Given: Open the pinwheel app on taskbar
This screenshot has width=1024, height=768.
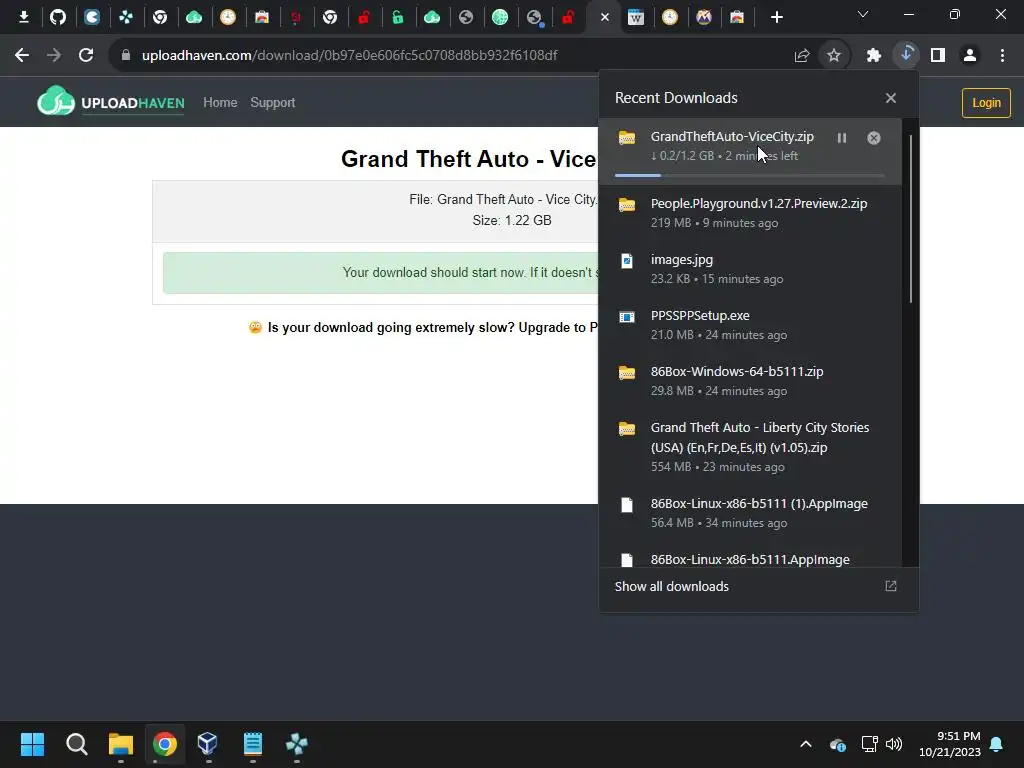Looking at the screenshot, I should tap(296, 744).
